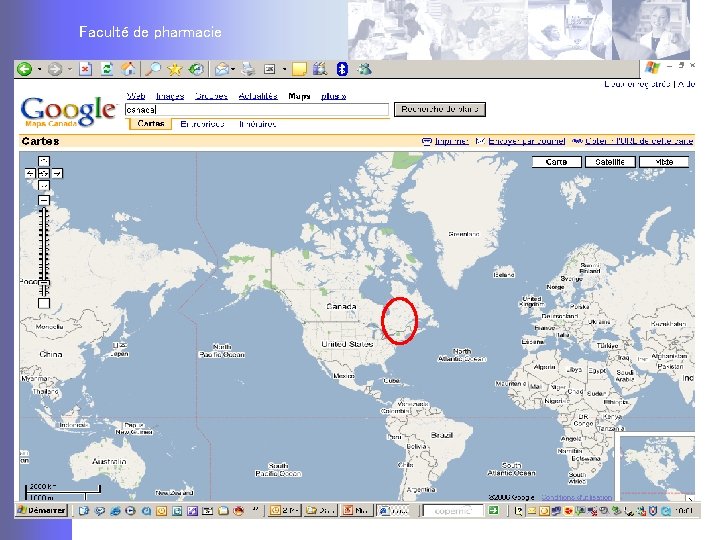
Task: Click the search field containing canada
Action: click(x=257, y=109)
